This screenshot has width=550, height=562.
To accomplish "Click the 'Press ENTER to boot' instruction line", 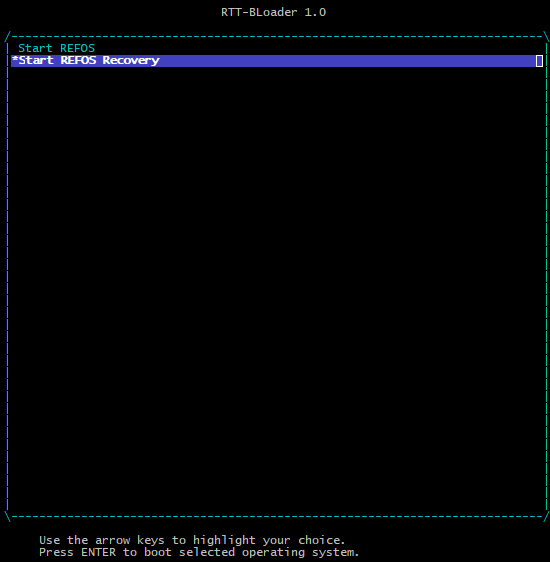I will 199,552.
